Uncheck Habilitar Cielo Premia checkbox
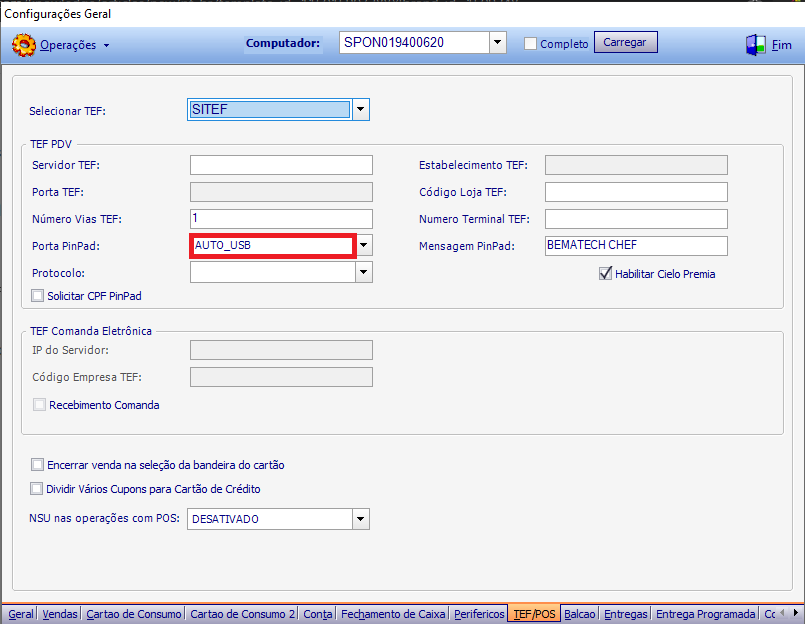The width and height of the screenshot is (805, 624). coord(605,274)
